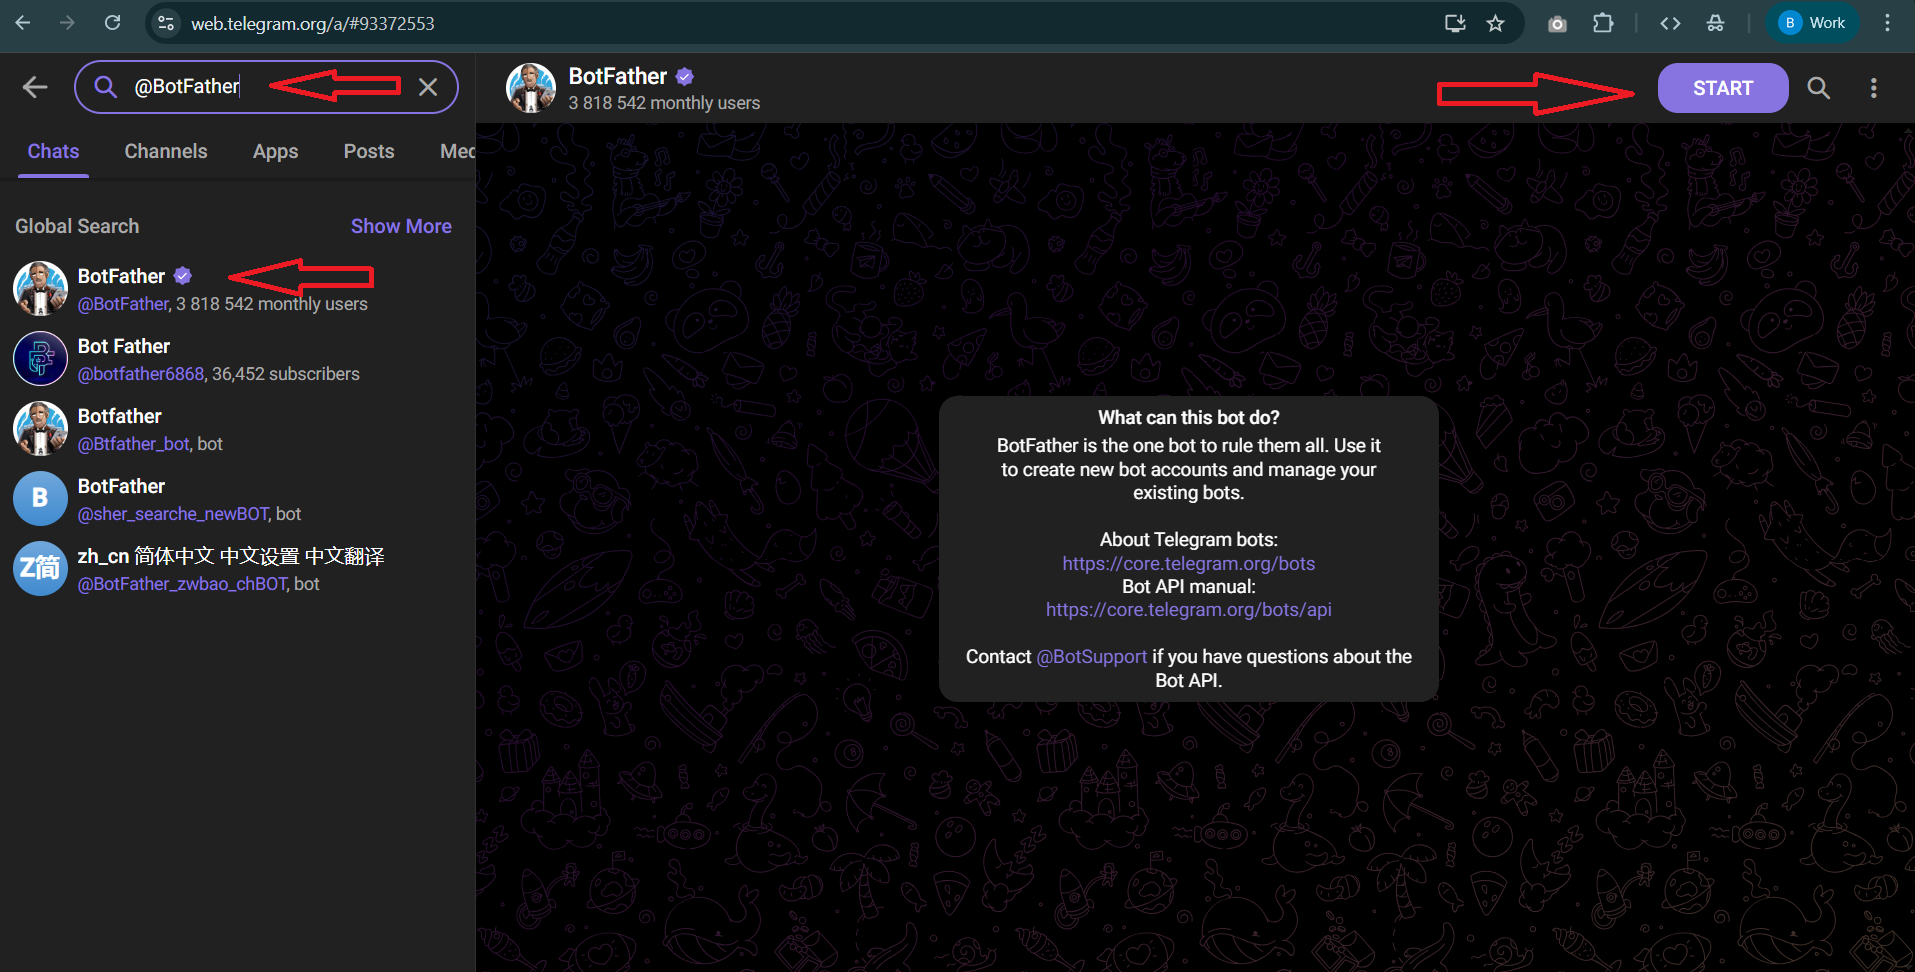Screen dimensions: 1915x972
Task: Bookmark this page with star icon
Action: [x=1495, y=23]
